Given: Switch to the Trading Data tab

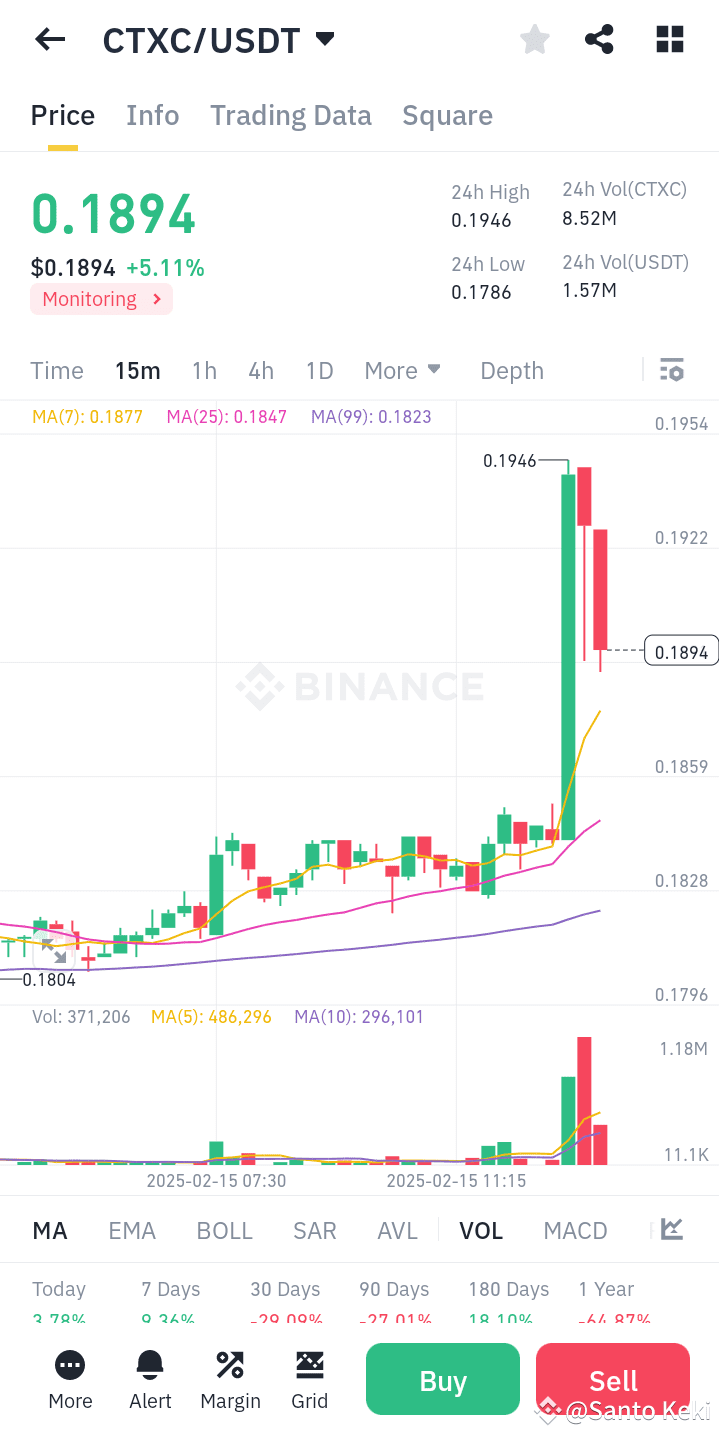Looking at the screenshot, I should [290, 115].
